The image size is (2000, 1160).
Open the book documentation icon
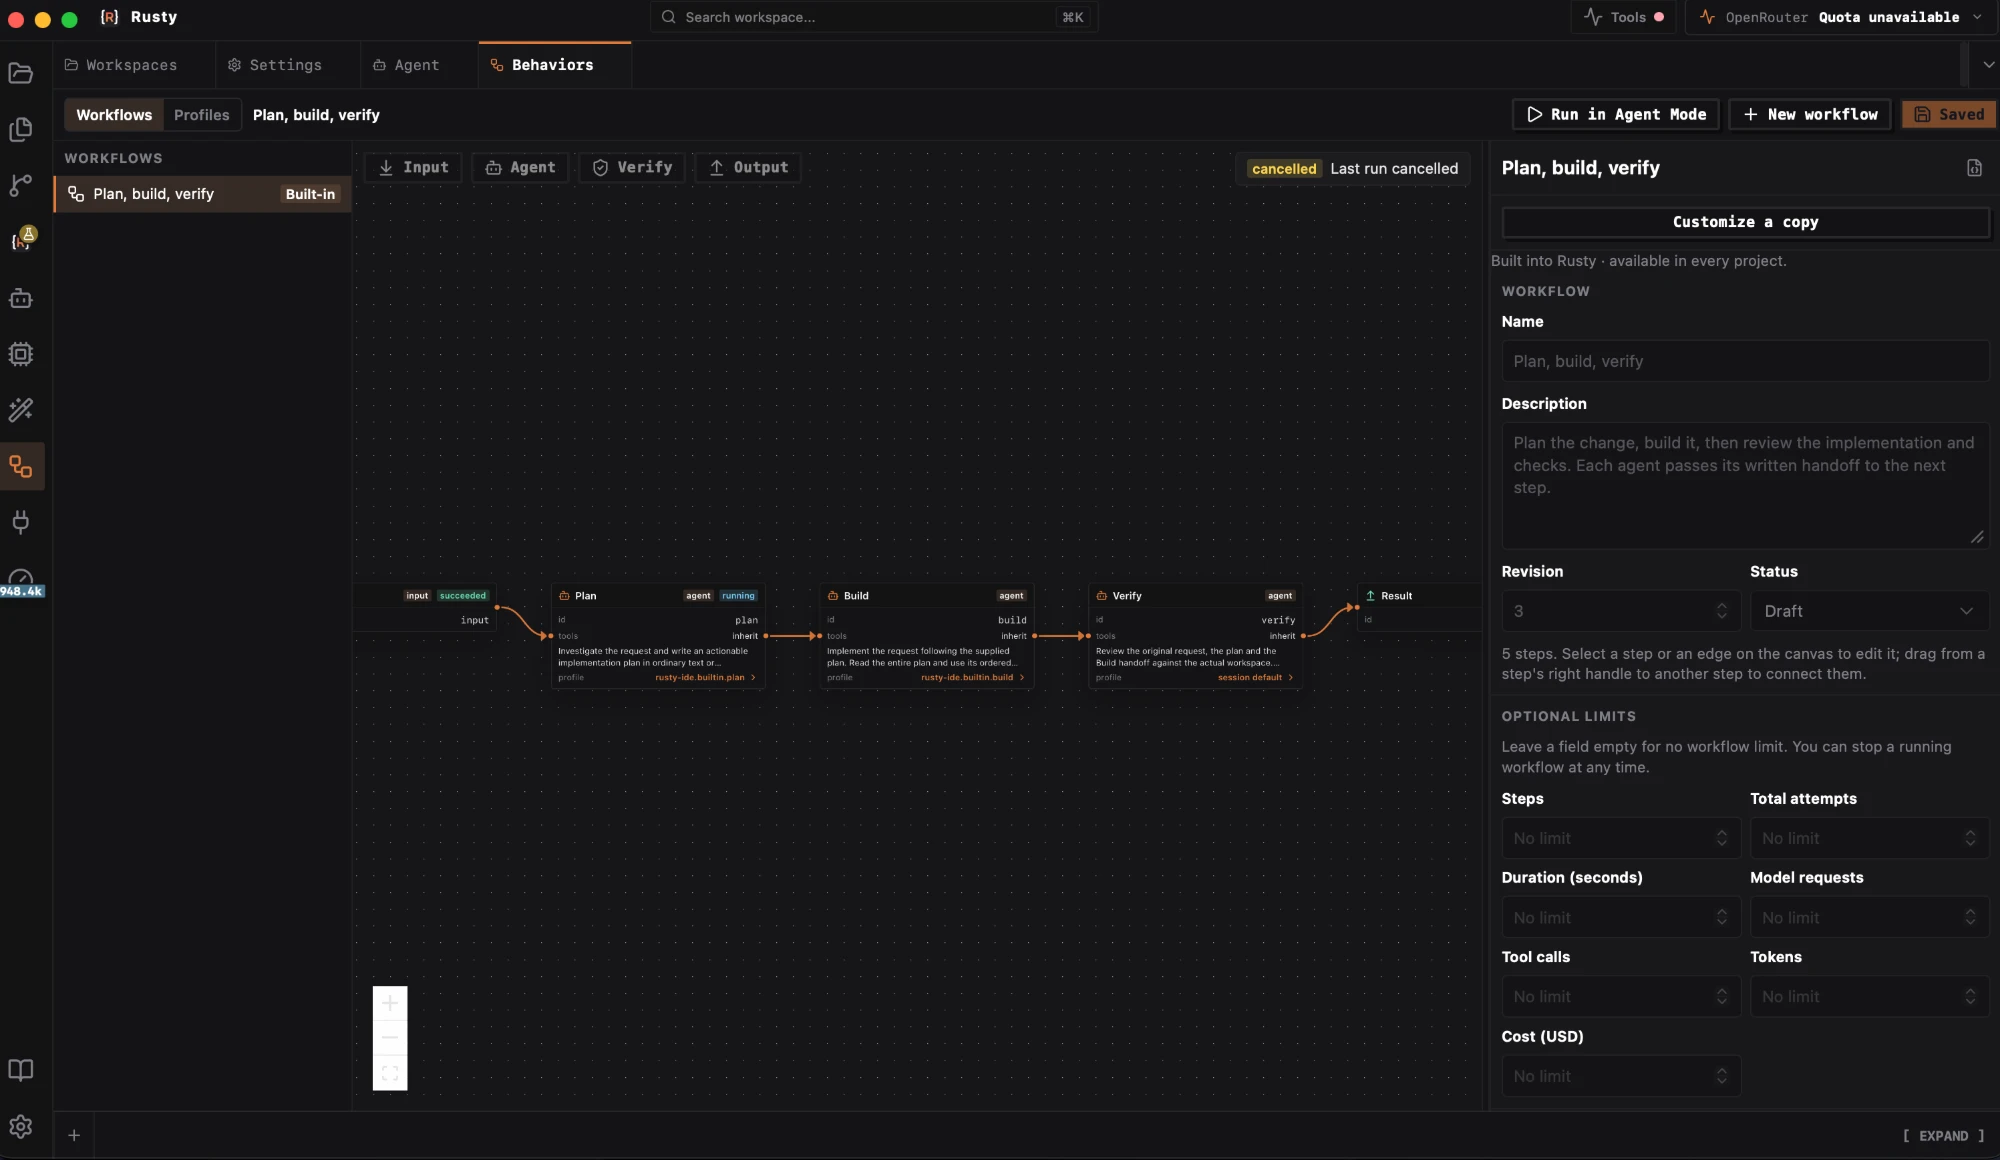click(21, 1070)
